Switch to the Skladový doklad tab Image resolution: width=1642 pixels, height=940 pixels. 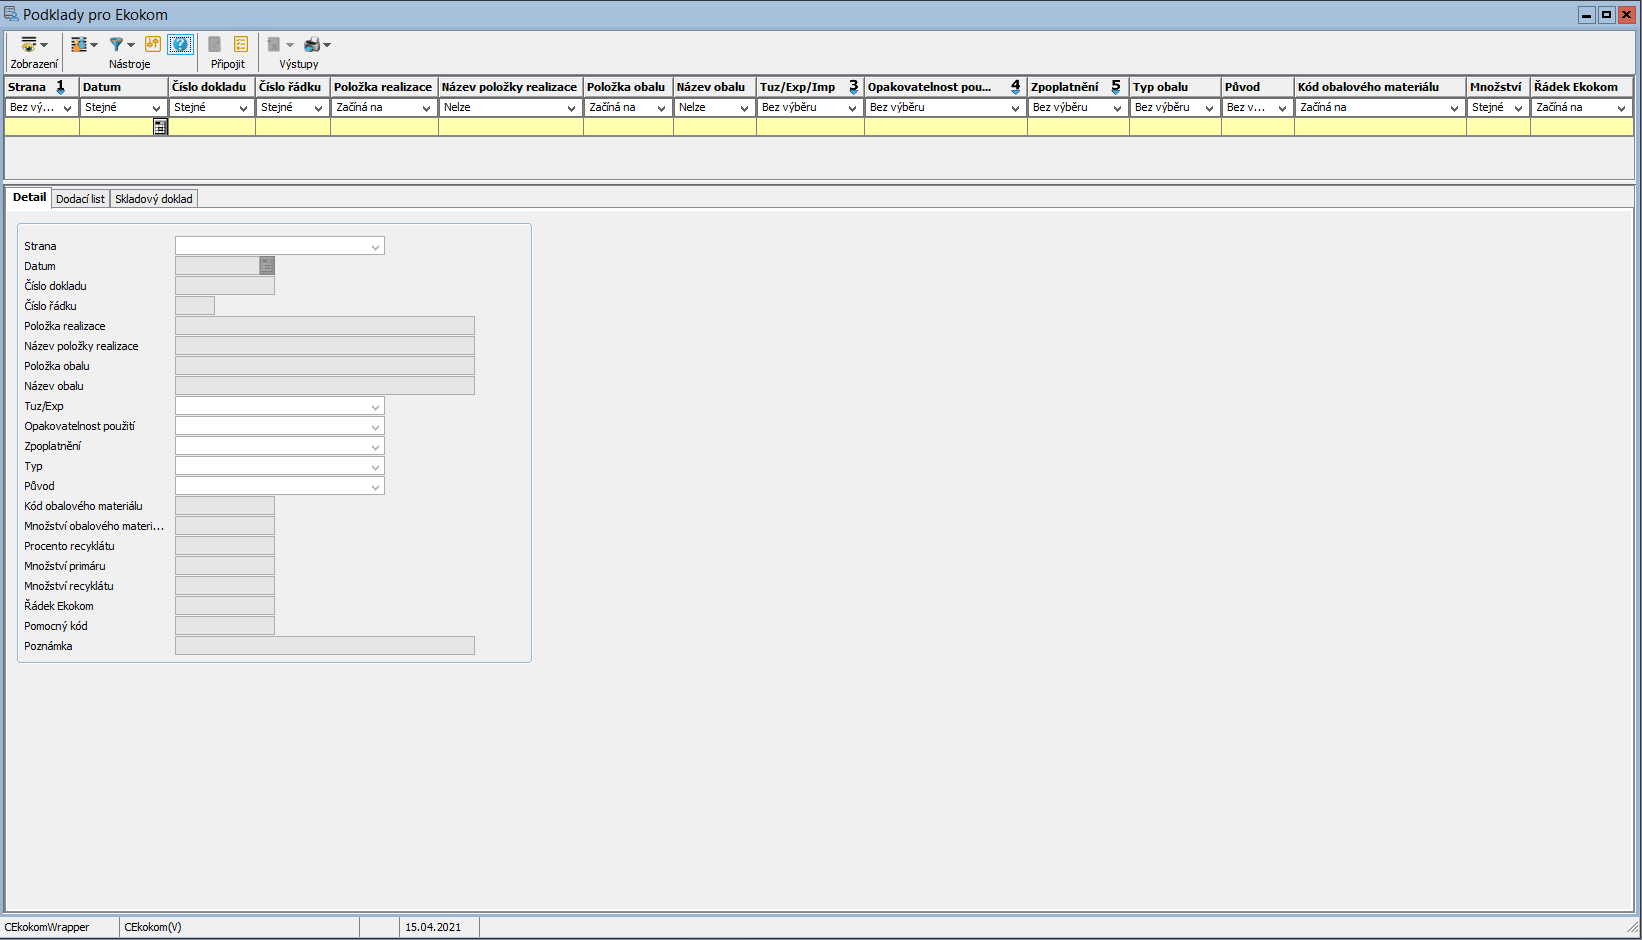tap(154, 199)
